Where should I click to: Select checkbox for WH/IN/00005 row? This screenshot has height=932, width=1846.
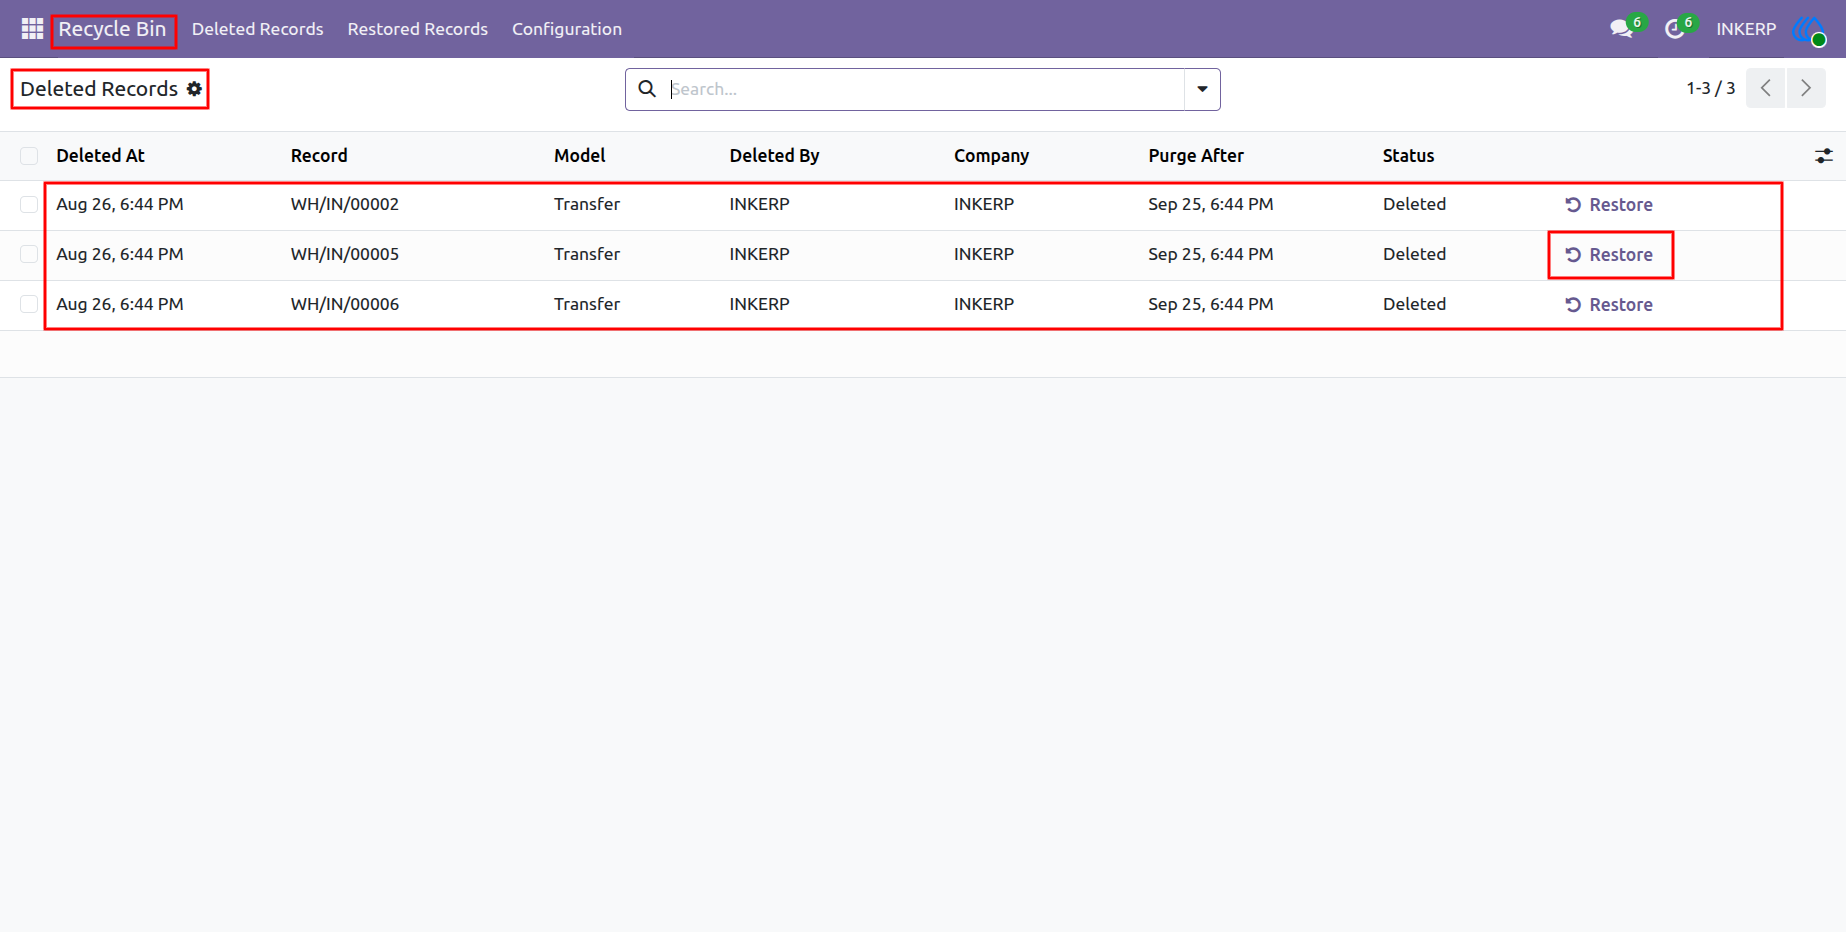tap(29, 255)
